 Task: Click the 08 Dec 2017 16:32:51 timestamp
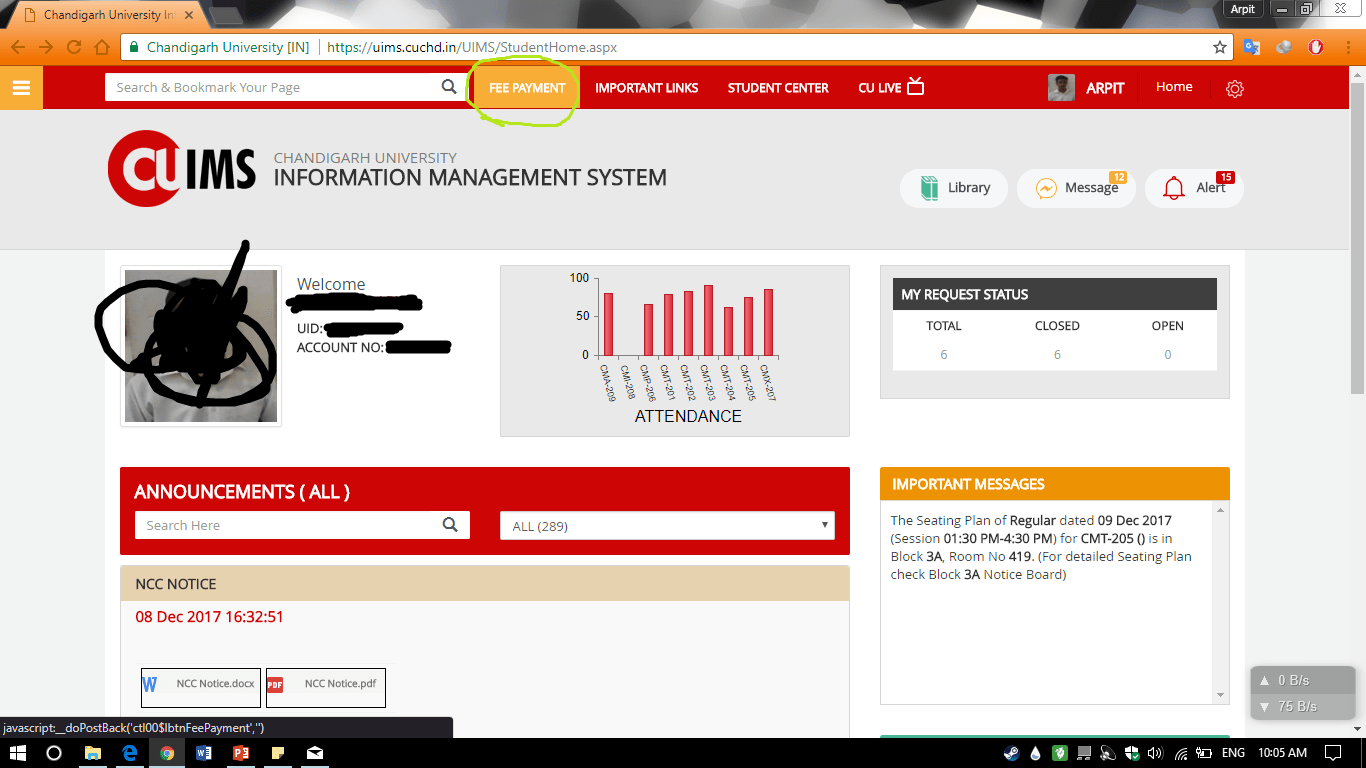point(210,617)
